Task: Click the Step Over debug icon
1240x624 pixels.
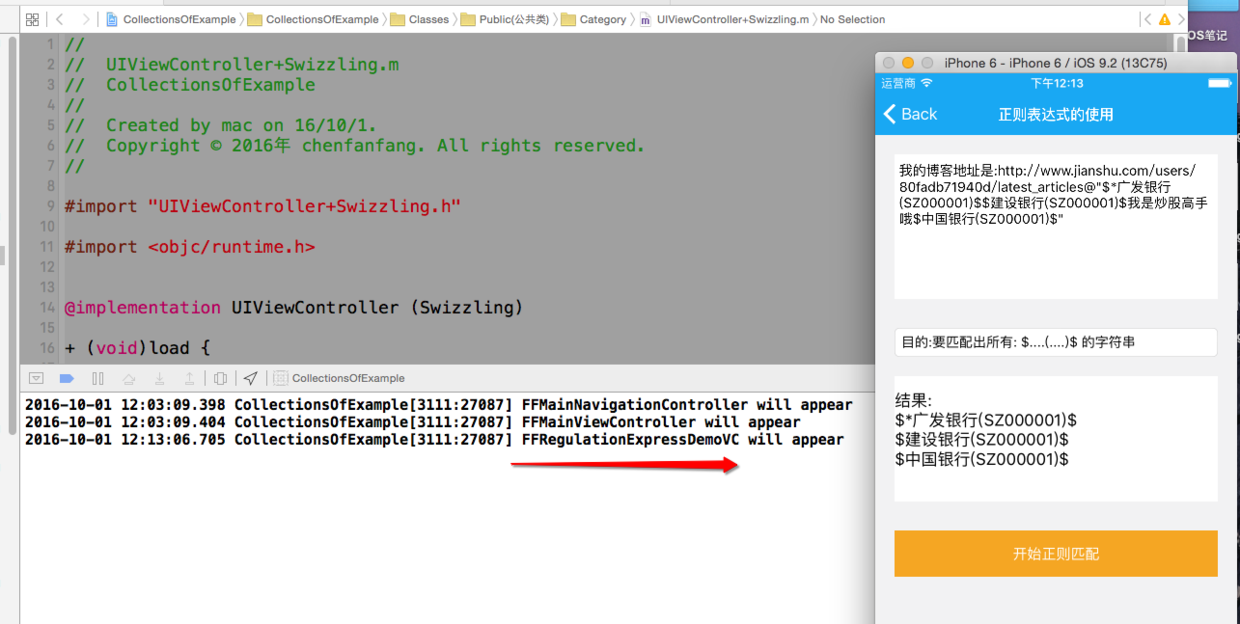Action: point(128,378)
